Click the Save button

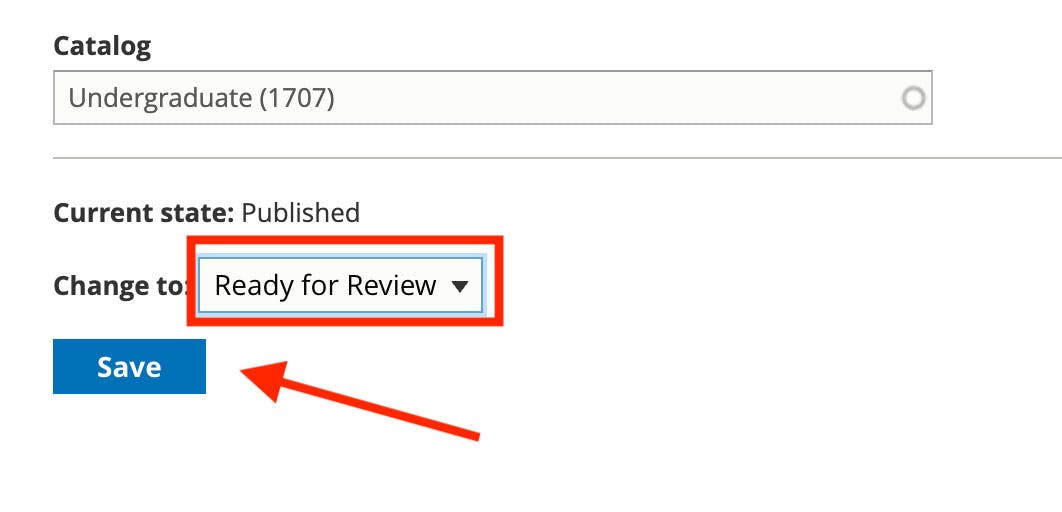(x=129, y=366)
